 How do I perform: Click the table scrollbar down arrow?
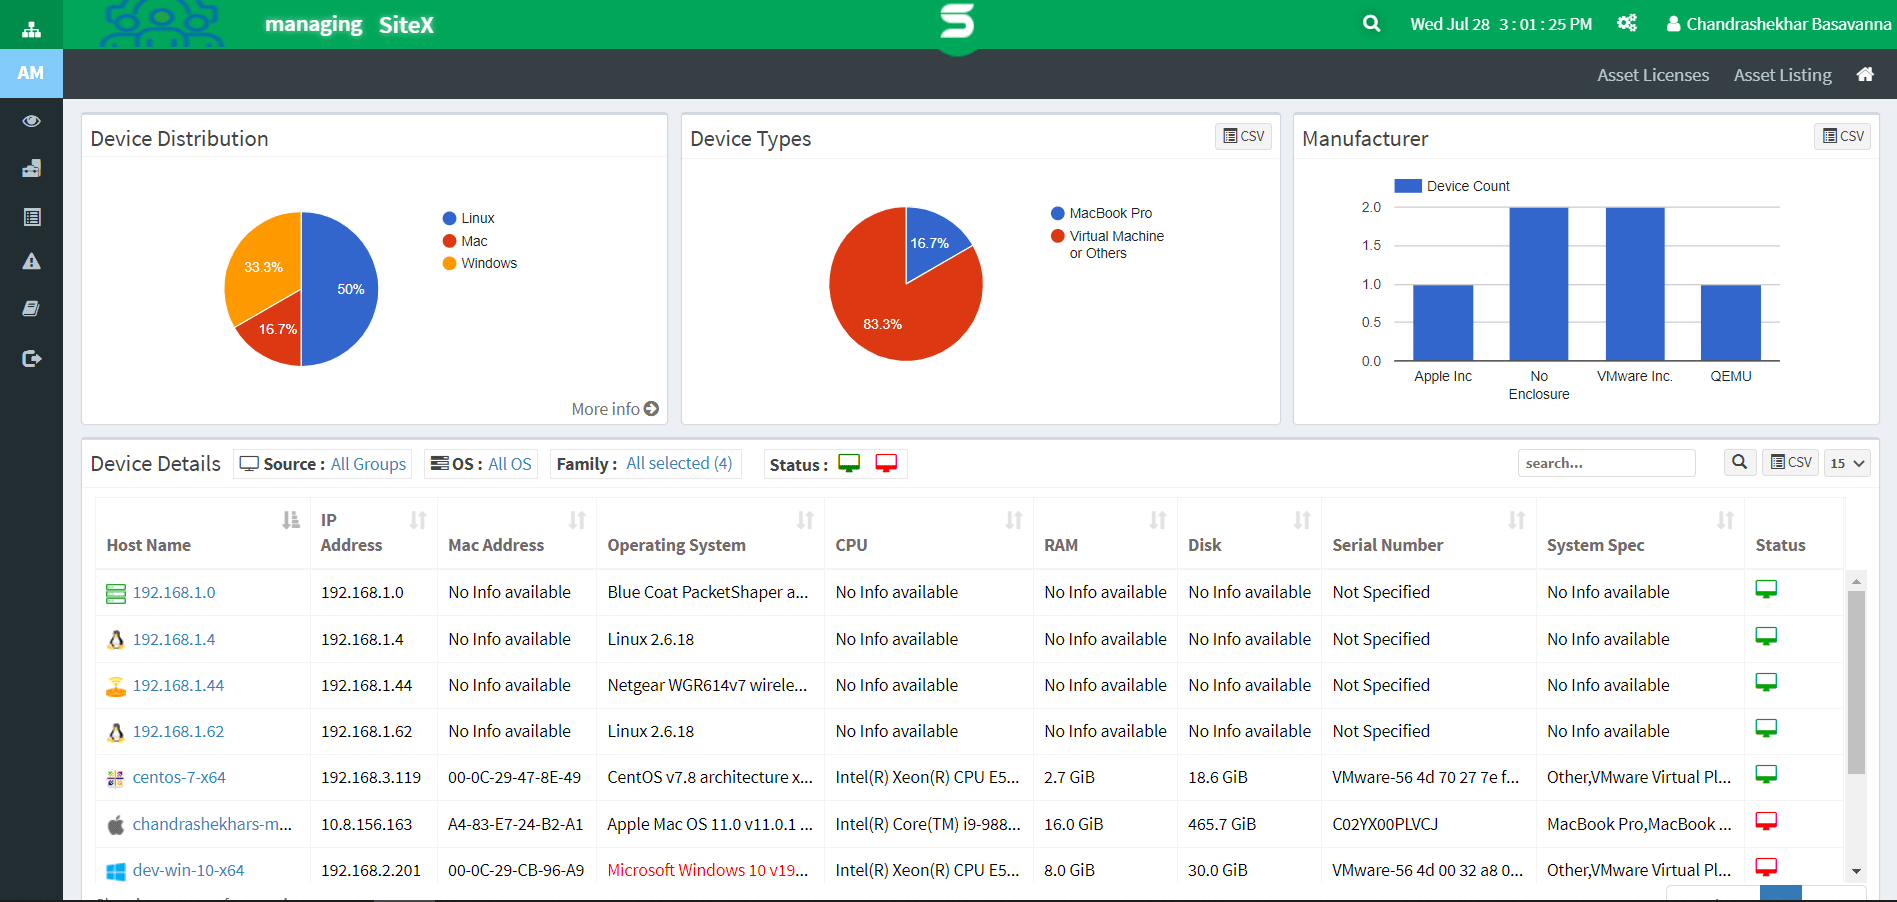point(1856,871)
